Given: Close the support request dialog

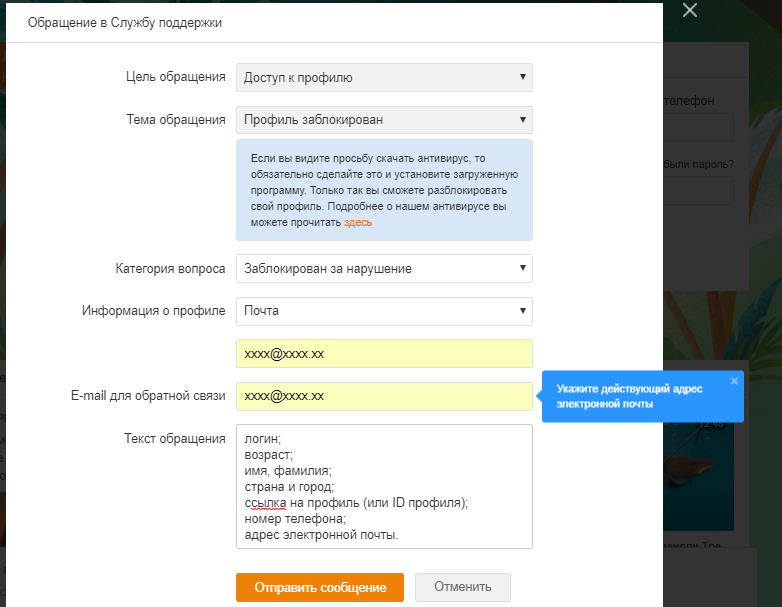Looking at the screenshot, I should tap(690, 11).
